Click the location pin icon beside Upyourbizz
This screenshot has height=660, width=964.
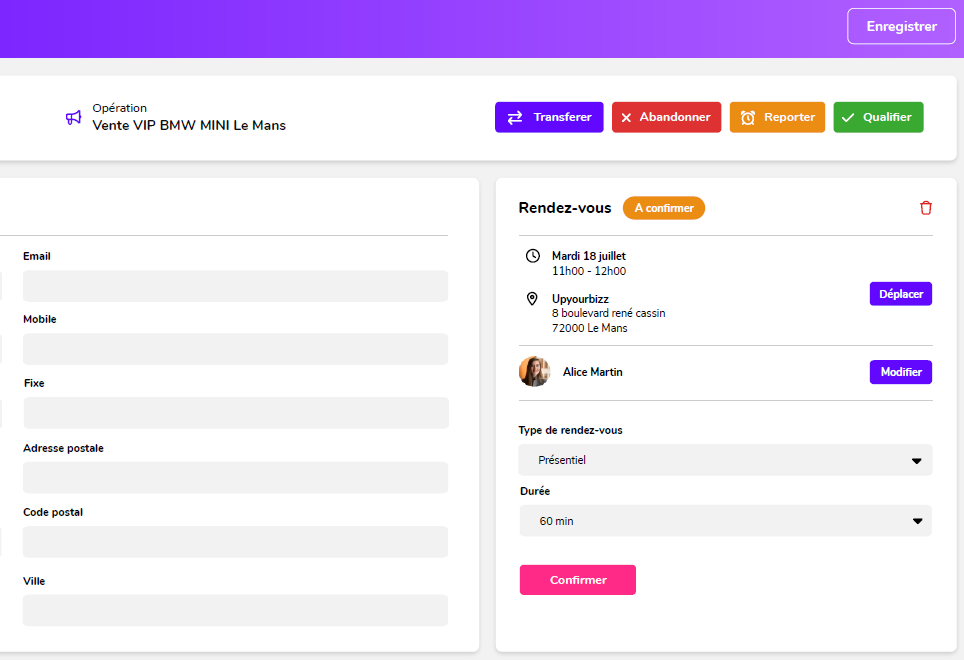click(532, 299)
